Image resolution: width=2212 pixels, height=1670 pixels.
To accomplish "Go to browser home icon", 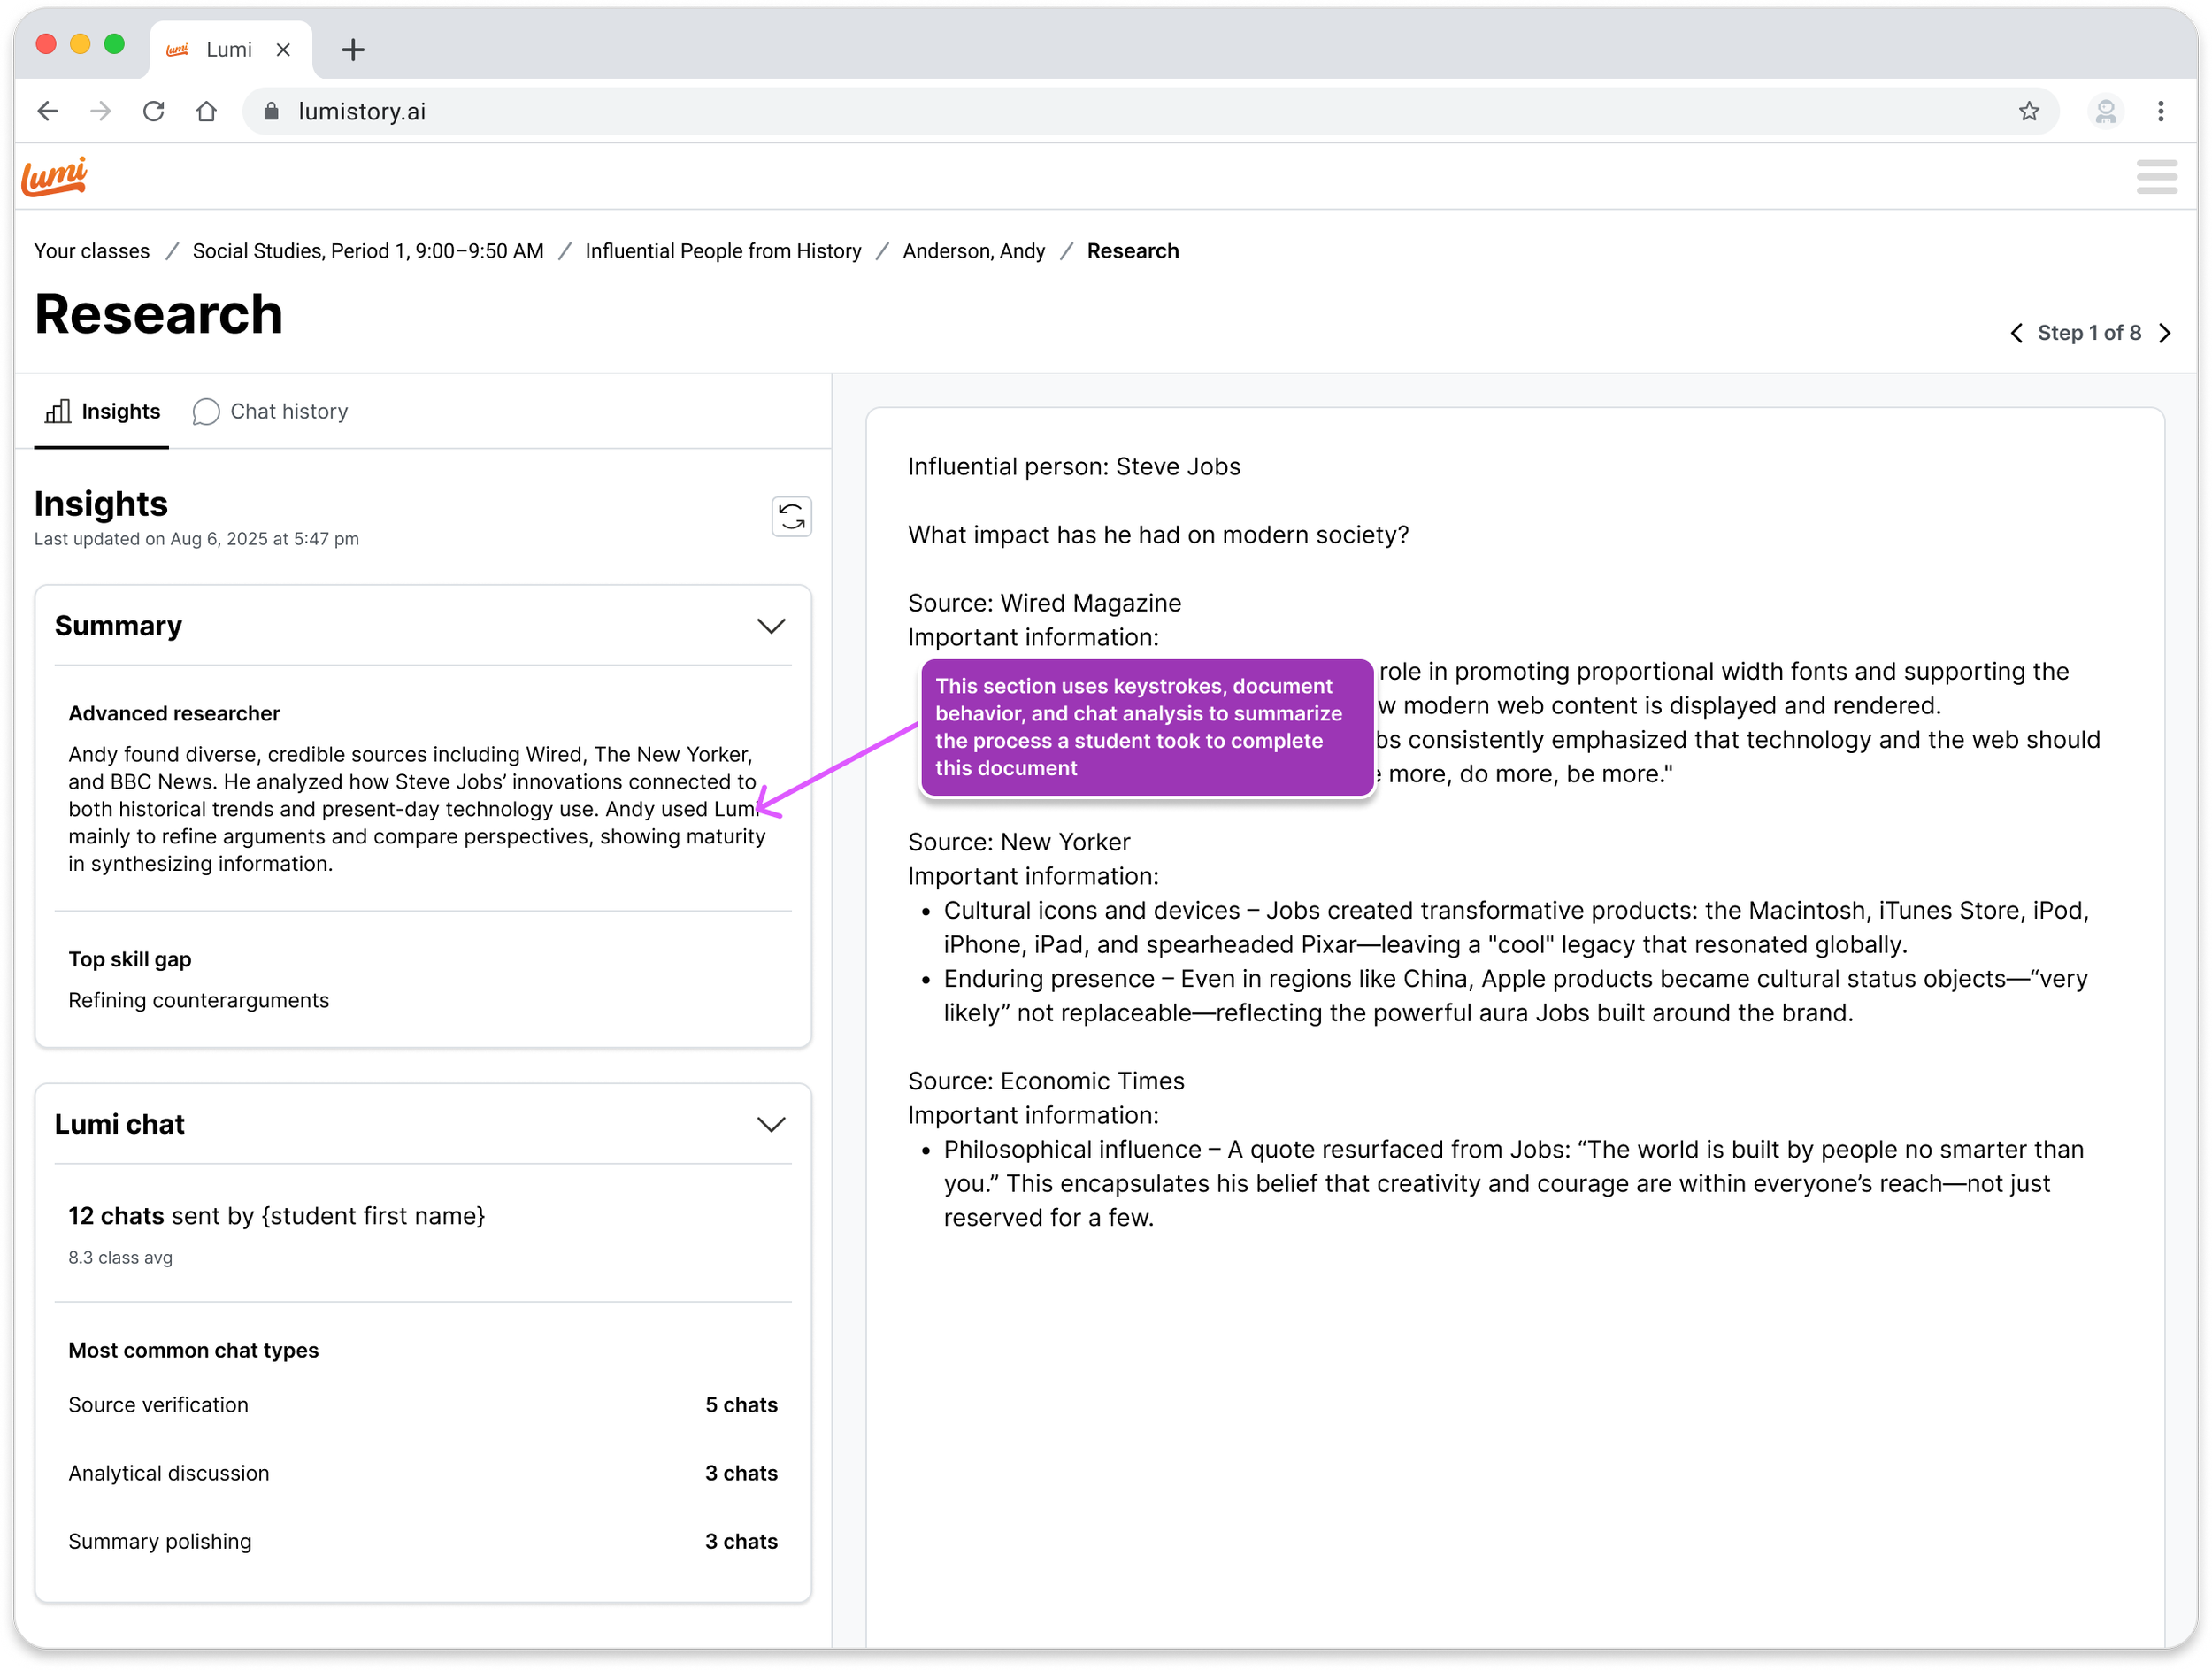I will (x=206, y=111).
